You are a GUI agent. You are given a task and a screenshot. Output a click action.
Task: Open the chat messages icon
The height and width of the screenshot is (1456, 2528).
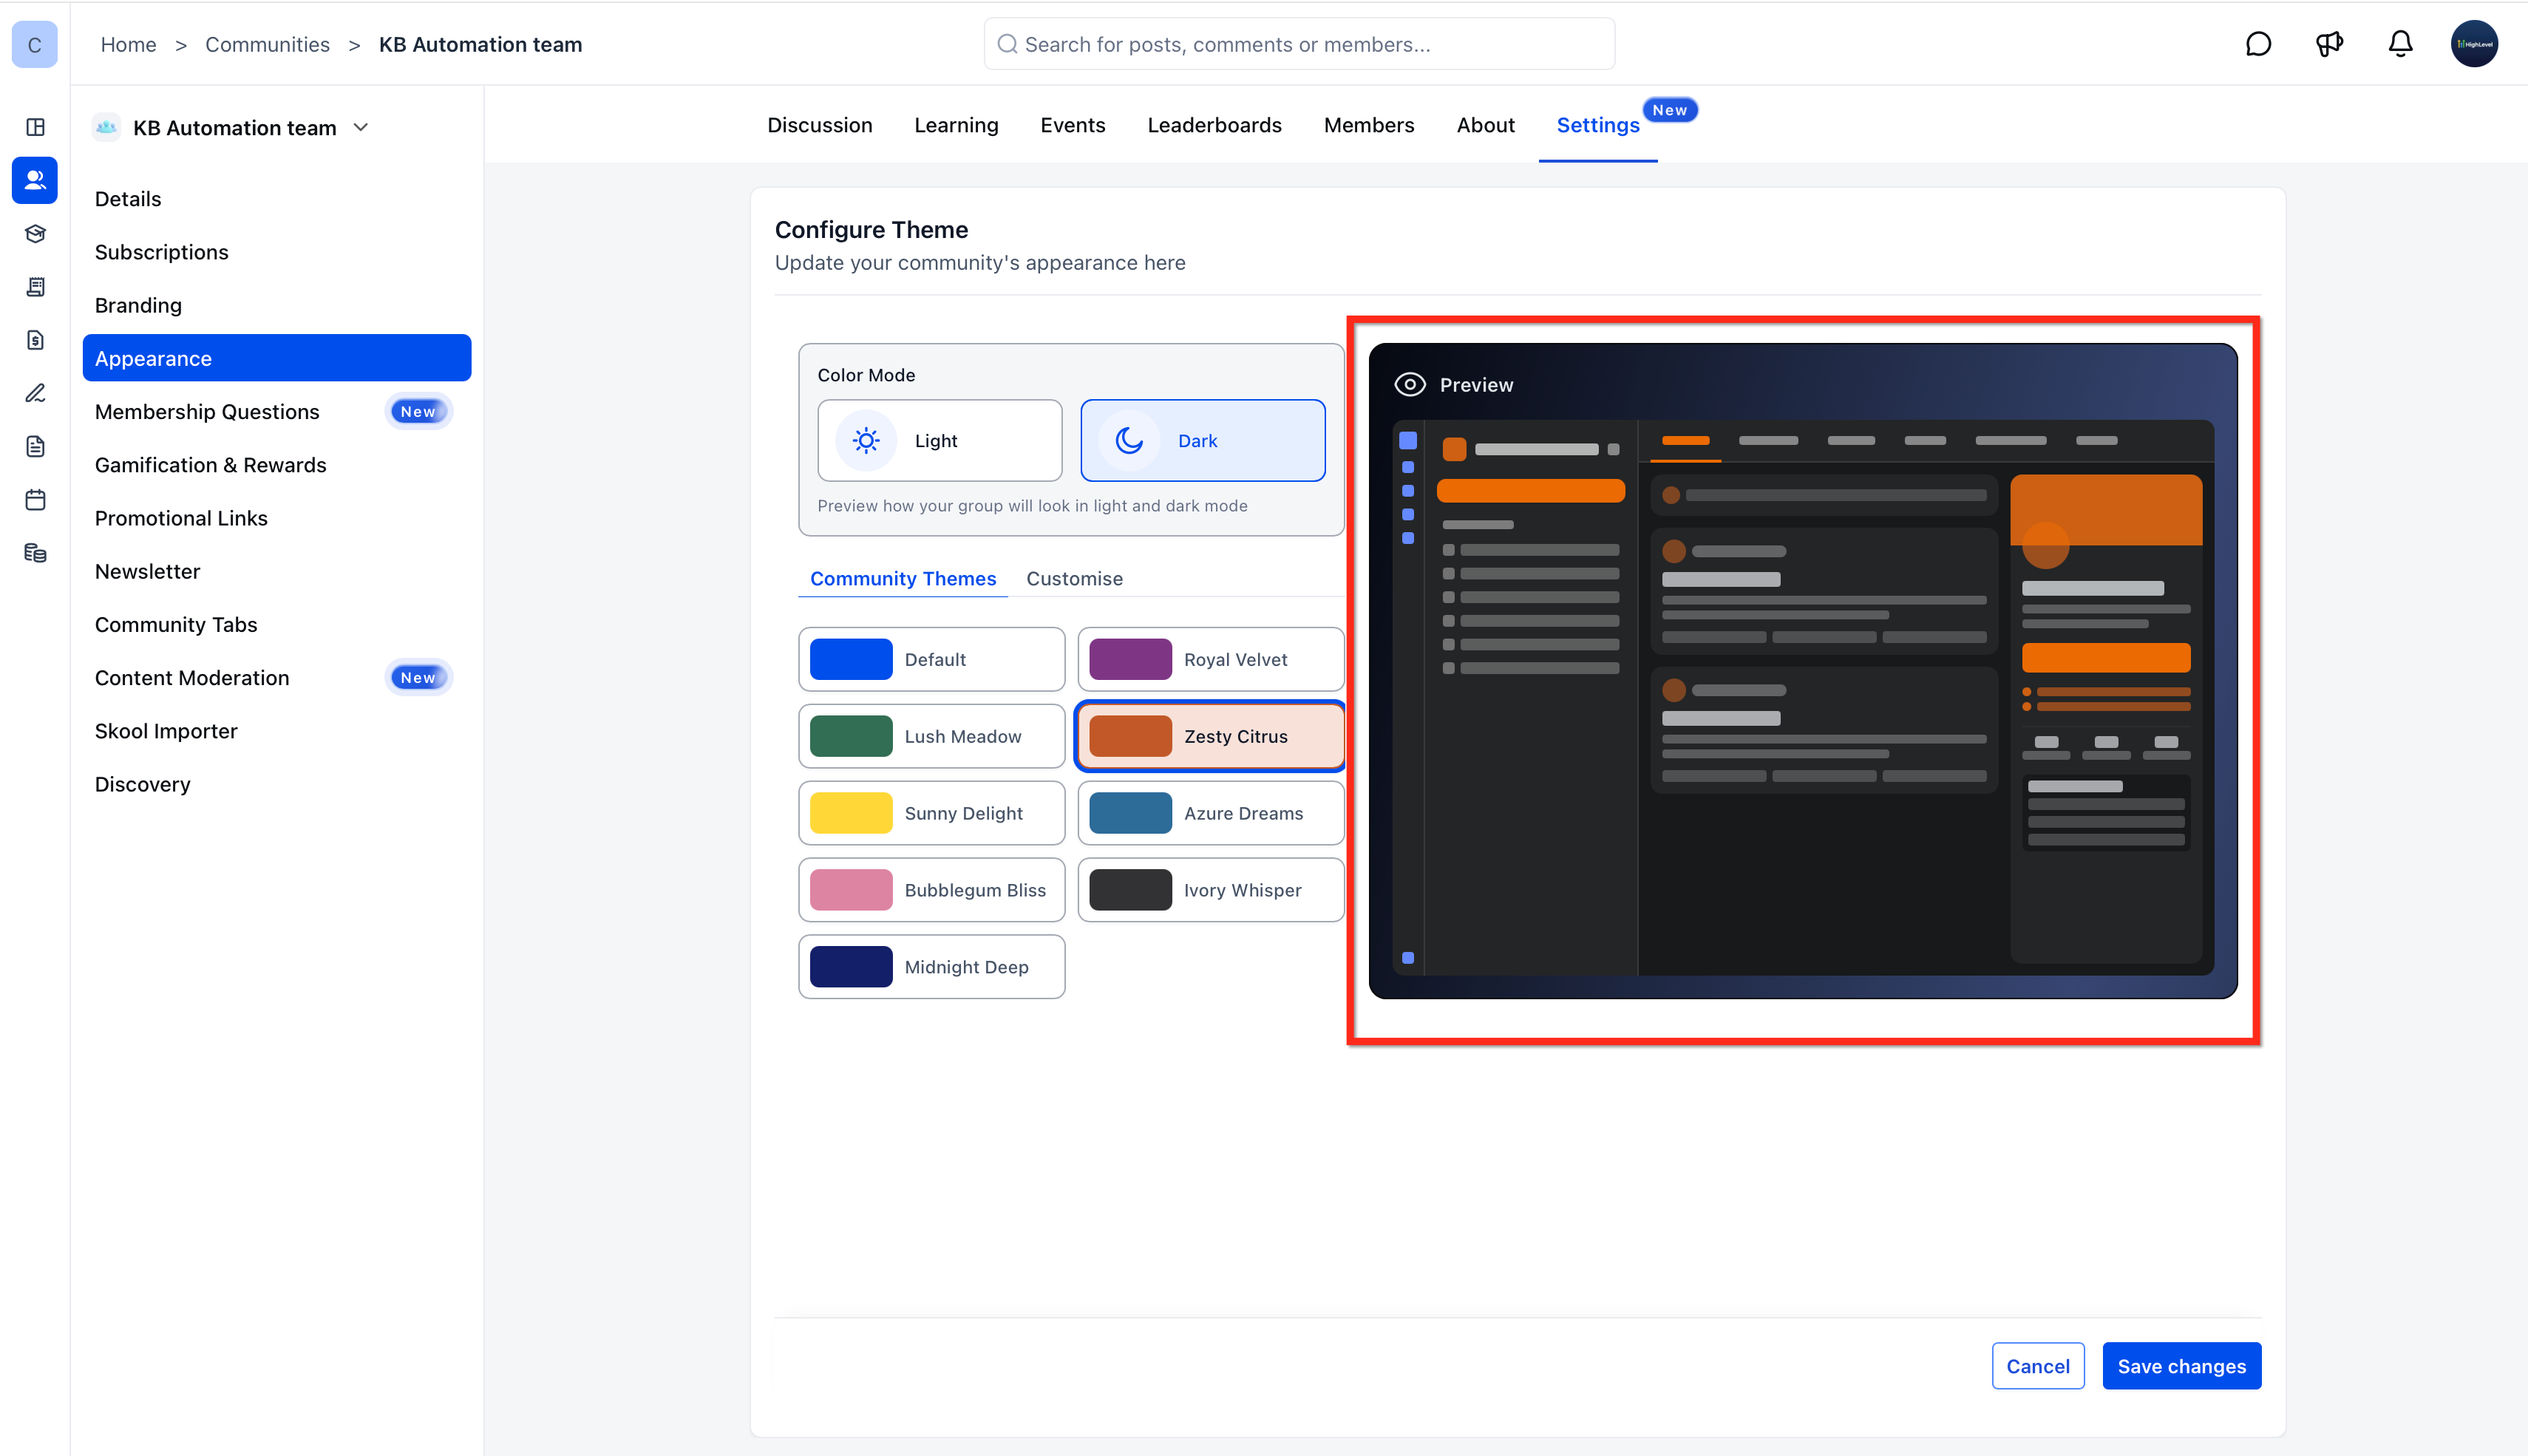click(2258, 44)
